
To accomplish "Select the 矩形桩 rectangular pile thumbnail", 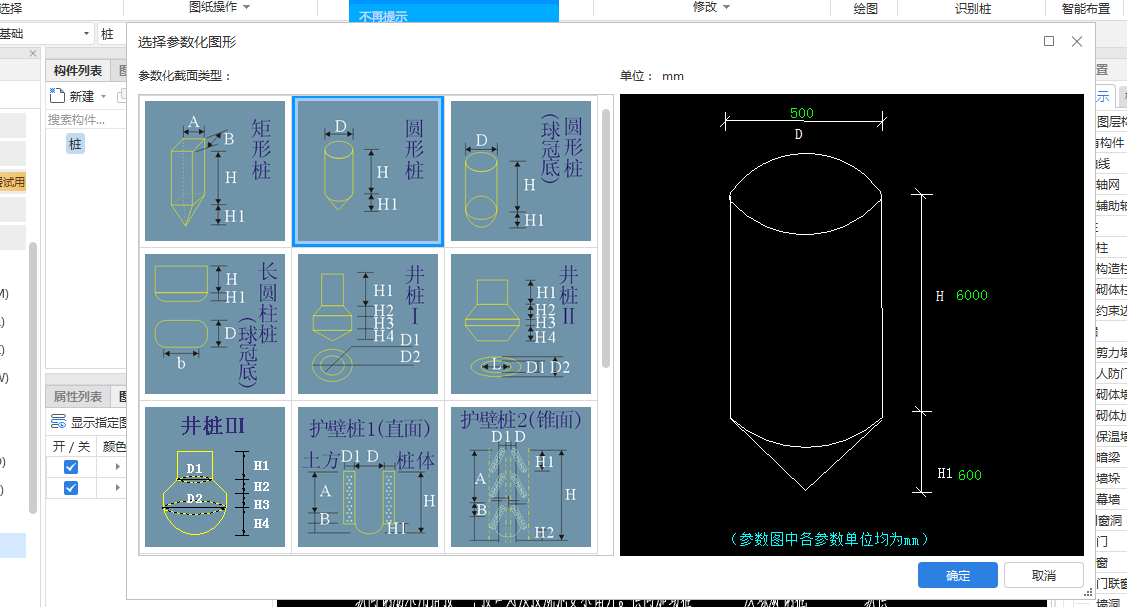I will pos(215,171).
